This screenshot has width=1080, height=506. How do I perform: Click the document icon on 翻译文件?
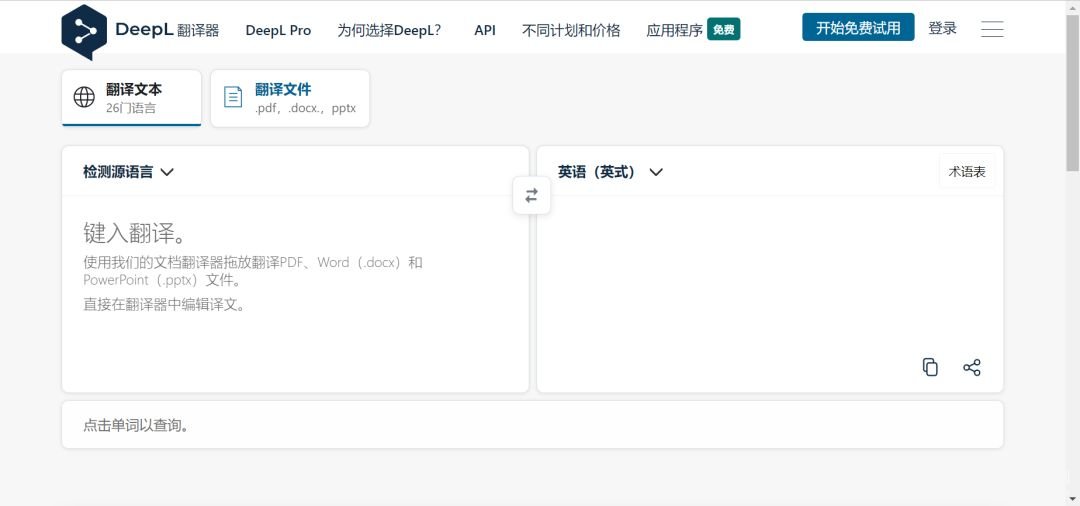pyautogui.click(x=233, y=97)
